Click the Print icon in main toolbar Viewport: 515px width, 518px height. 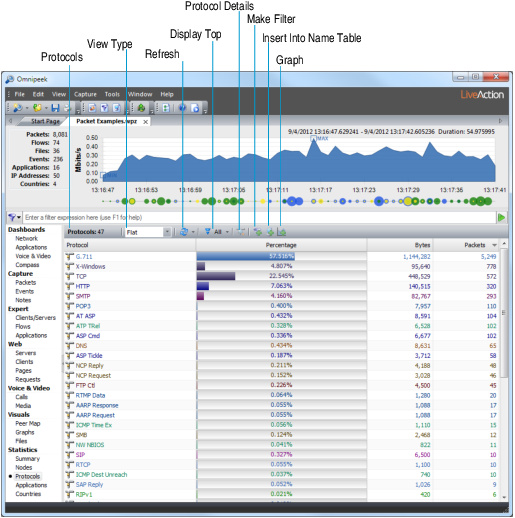tap(67, 108)
